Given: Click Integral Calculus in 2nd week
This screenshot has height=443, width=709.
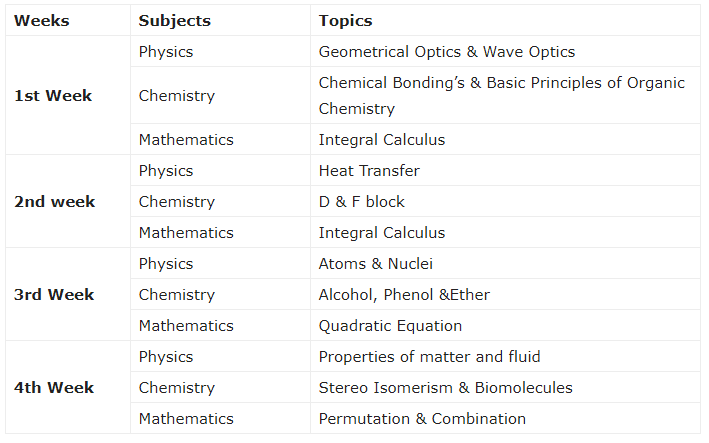Looking at the screenshot, I should (382, 233).
